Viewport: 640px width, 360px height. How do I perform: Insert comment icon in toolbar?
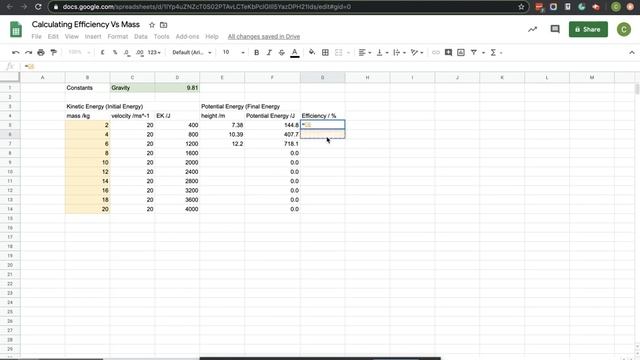pyautogui.click(x=448, y=53)
